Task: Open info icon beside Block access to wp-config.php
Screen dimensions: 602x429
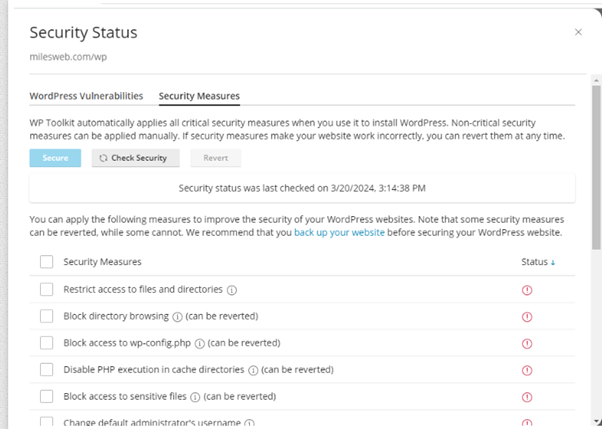Action: [199, 344]
